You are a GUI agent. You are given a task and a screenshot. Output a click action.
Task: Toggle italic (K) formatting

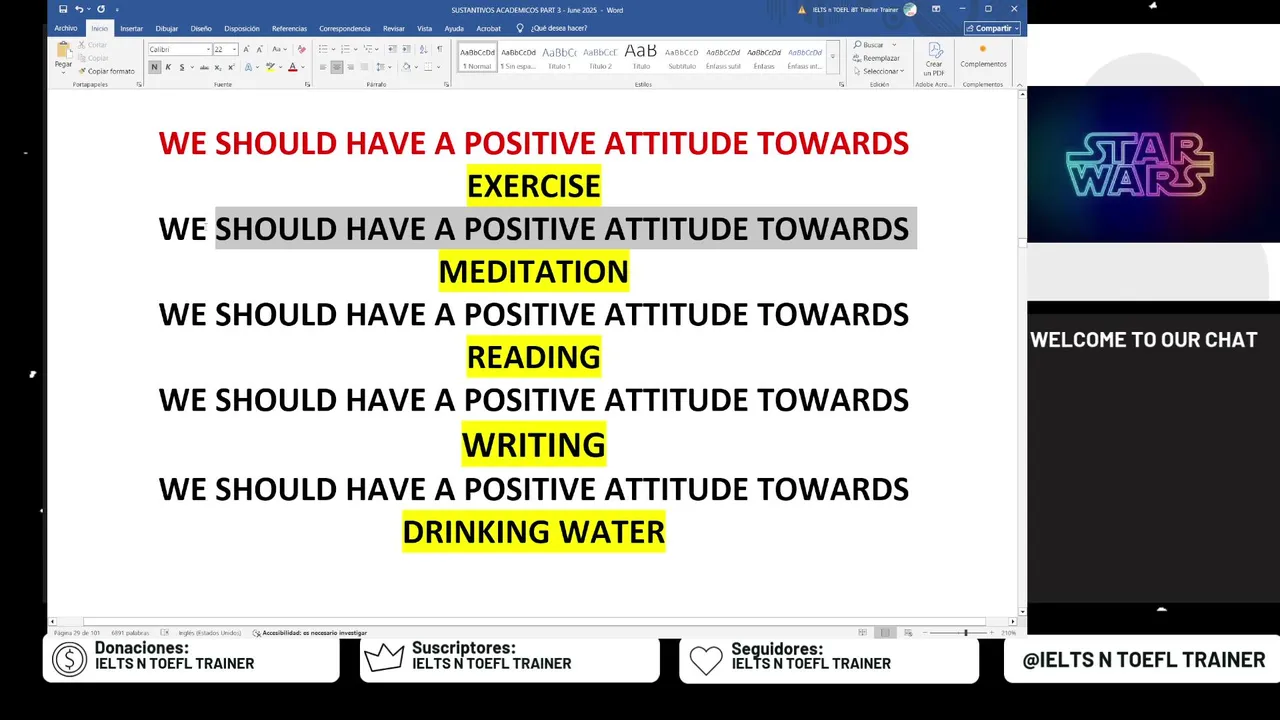(168, 67)
